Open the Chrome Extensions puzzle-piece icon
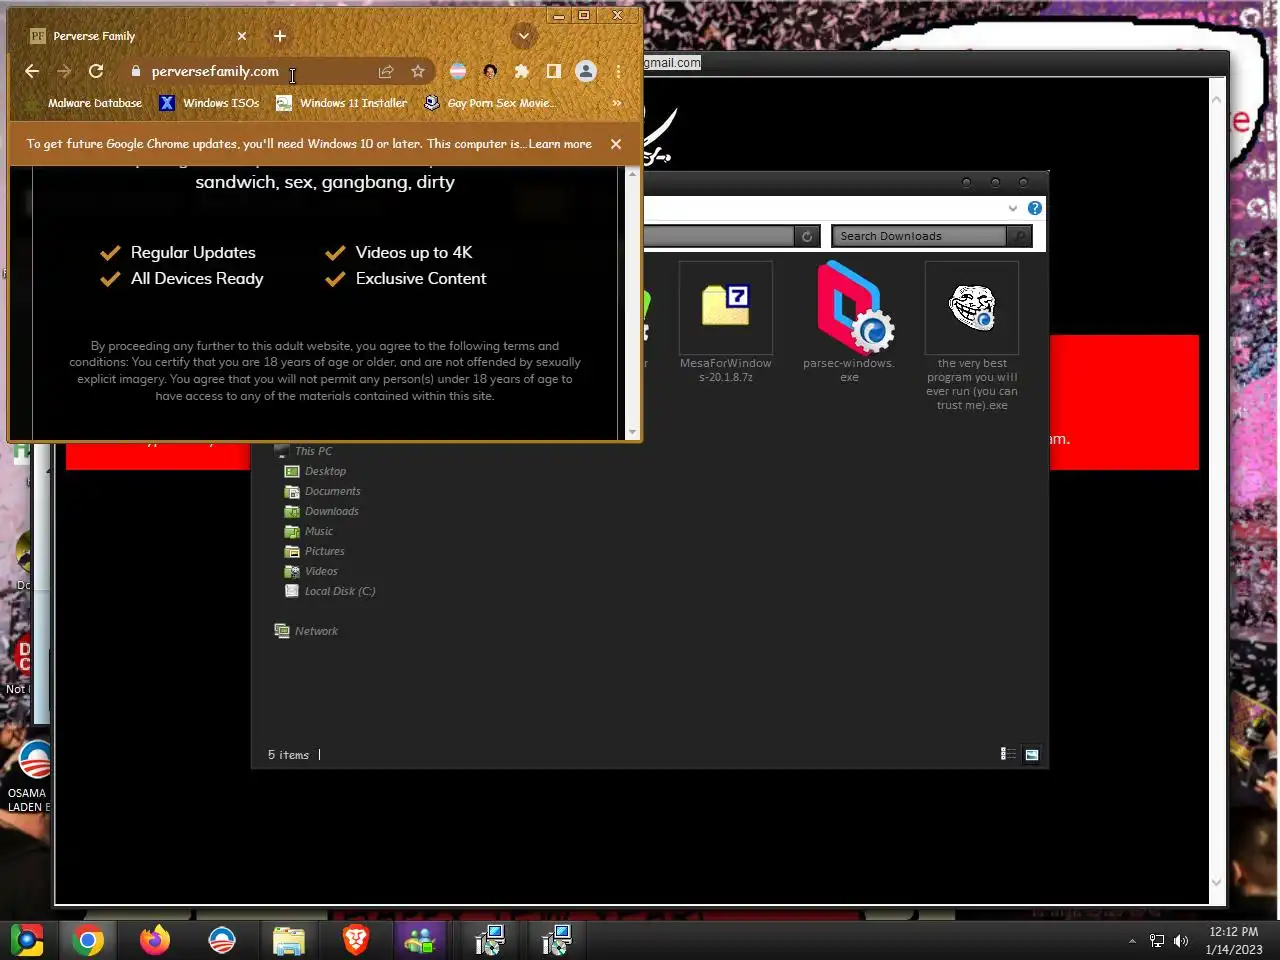This screenshot has height=960, width=1280. pyautogui.click(x=521, y=71)
